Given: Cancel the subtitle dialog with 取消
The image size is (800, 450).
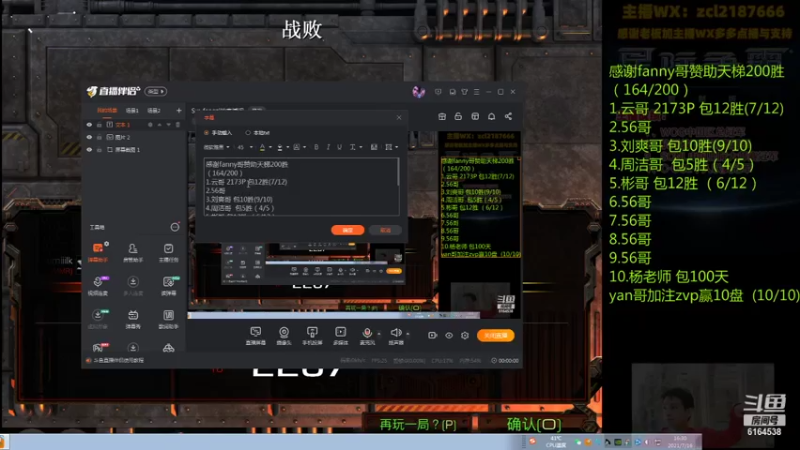Looking at the screenshot, I should (x=385, y=230).
